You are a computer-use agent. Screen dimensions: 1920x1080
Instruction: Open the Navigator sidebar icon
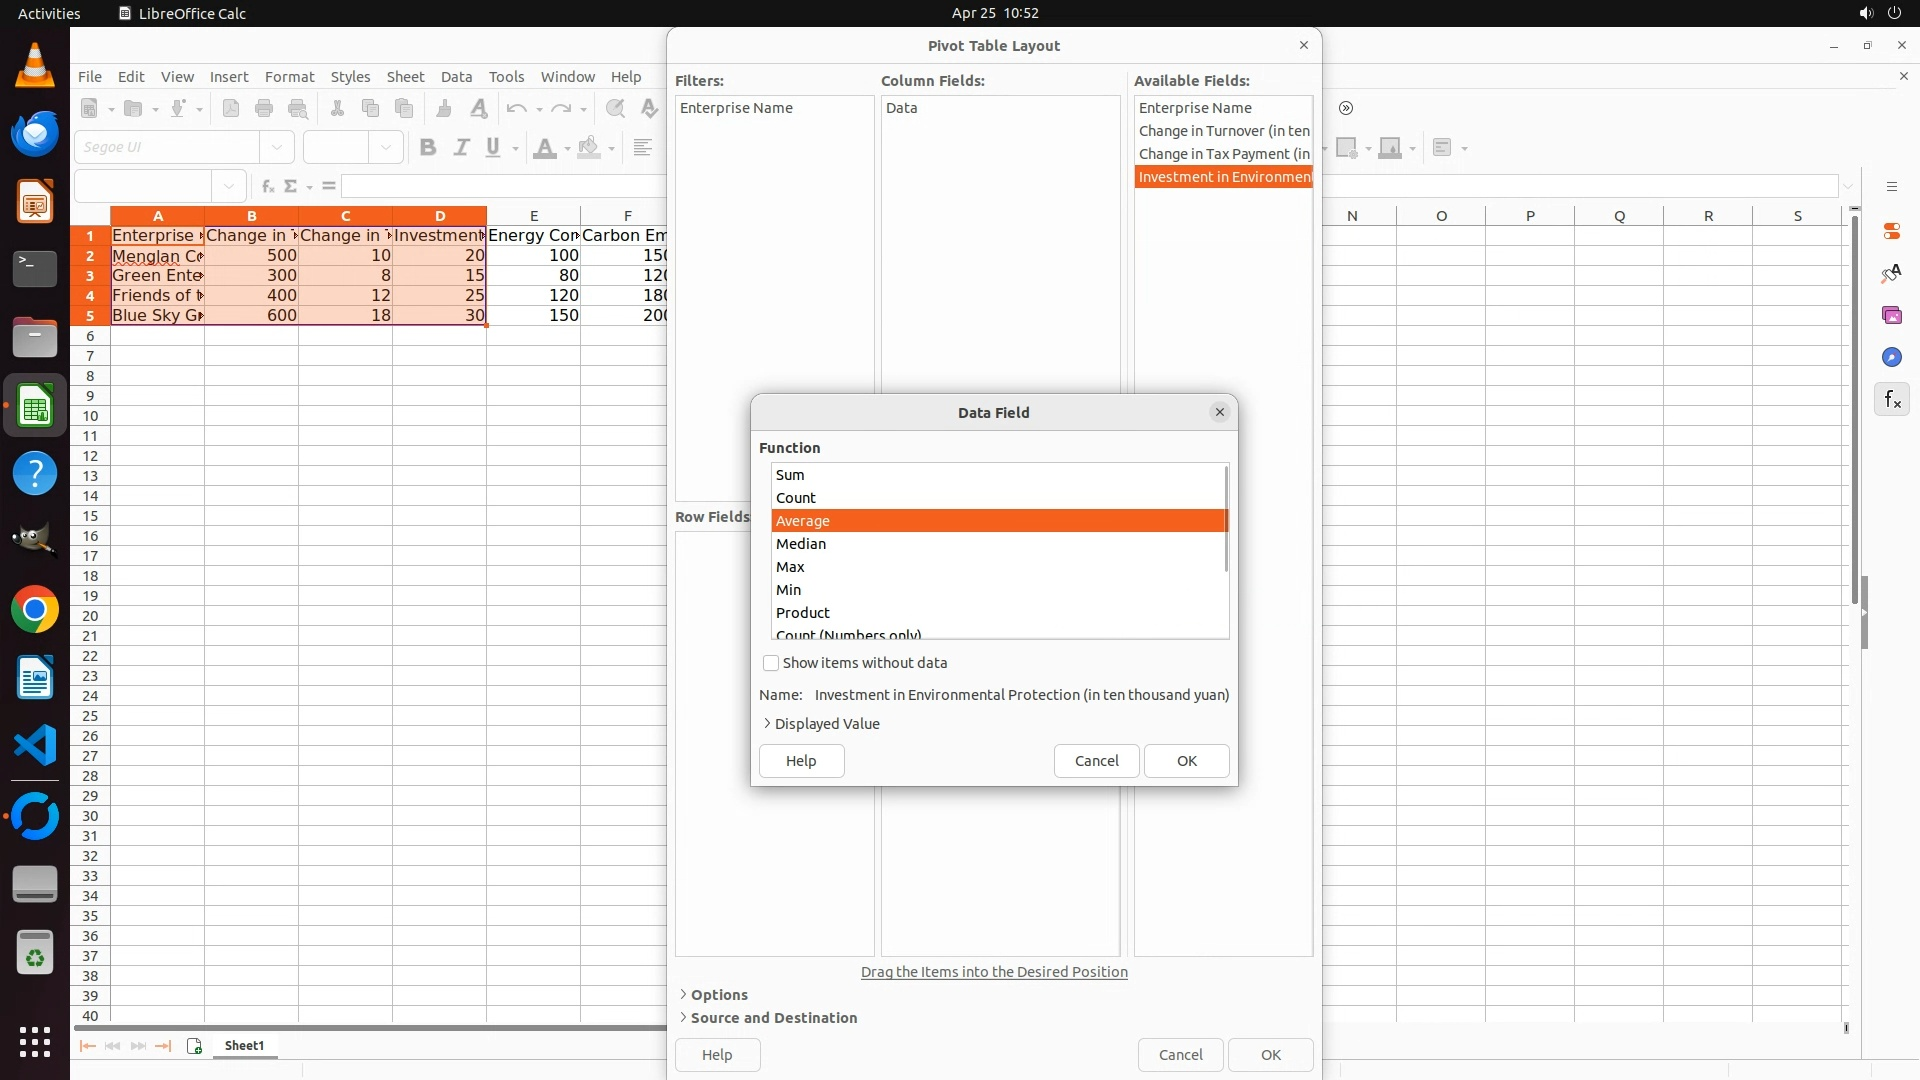tap(1891, 358)
